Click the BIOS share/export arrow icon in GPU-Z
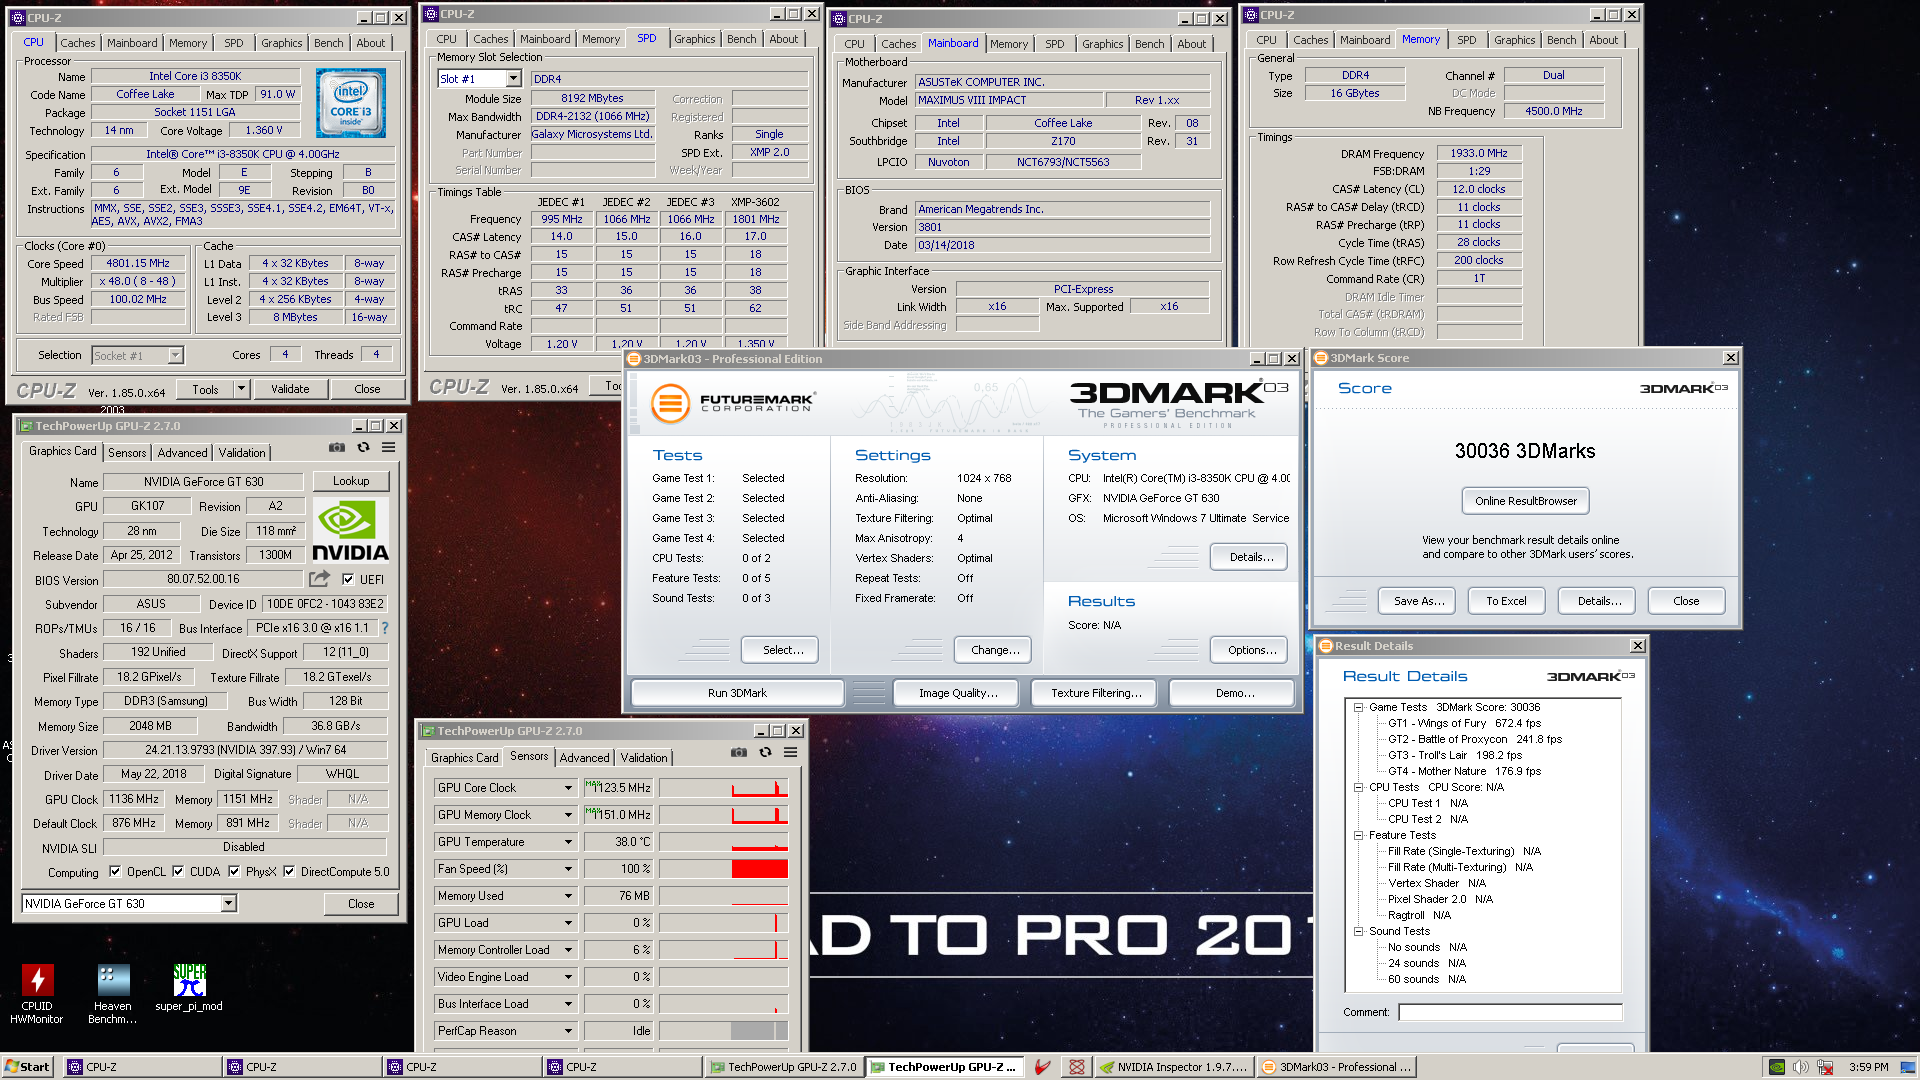Screen dimensions: 1920x1080 coord(319,579)
